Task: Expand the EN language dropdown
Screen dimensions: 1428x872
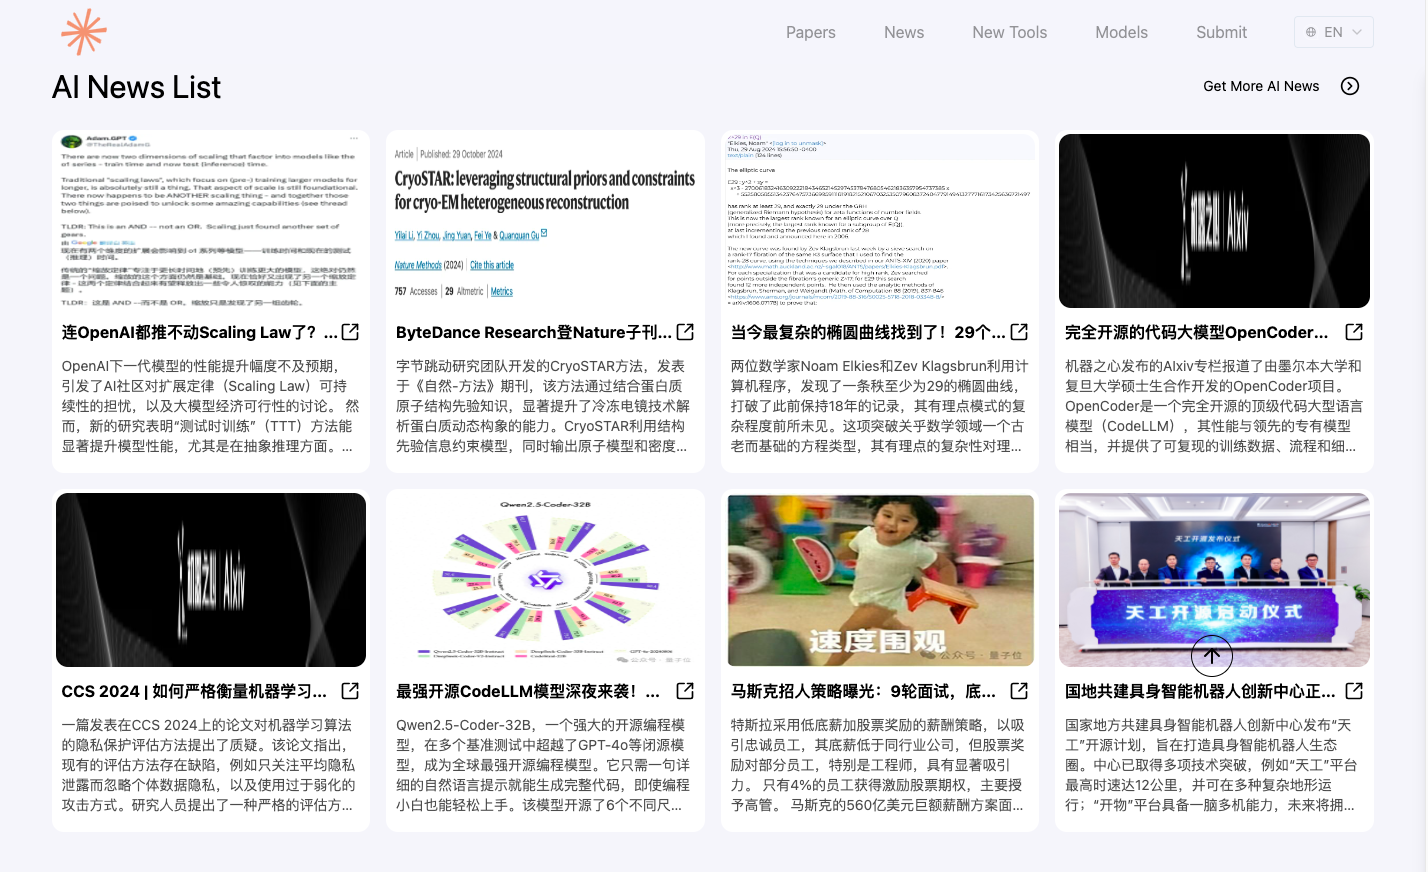Action: 1333,32
